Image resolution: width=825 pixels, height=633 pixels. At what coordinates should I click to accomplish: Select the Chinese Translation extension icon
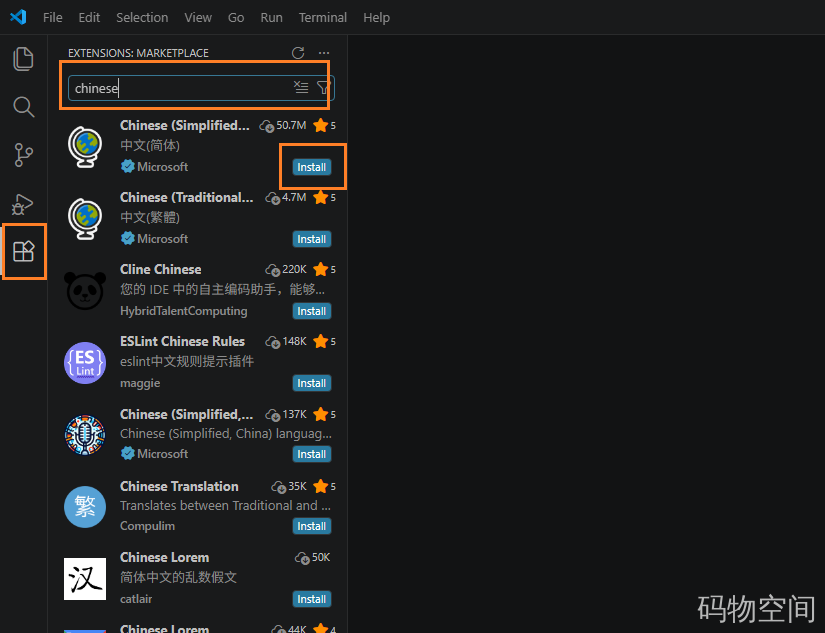85,507
